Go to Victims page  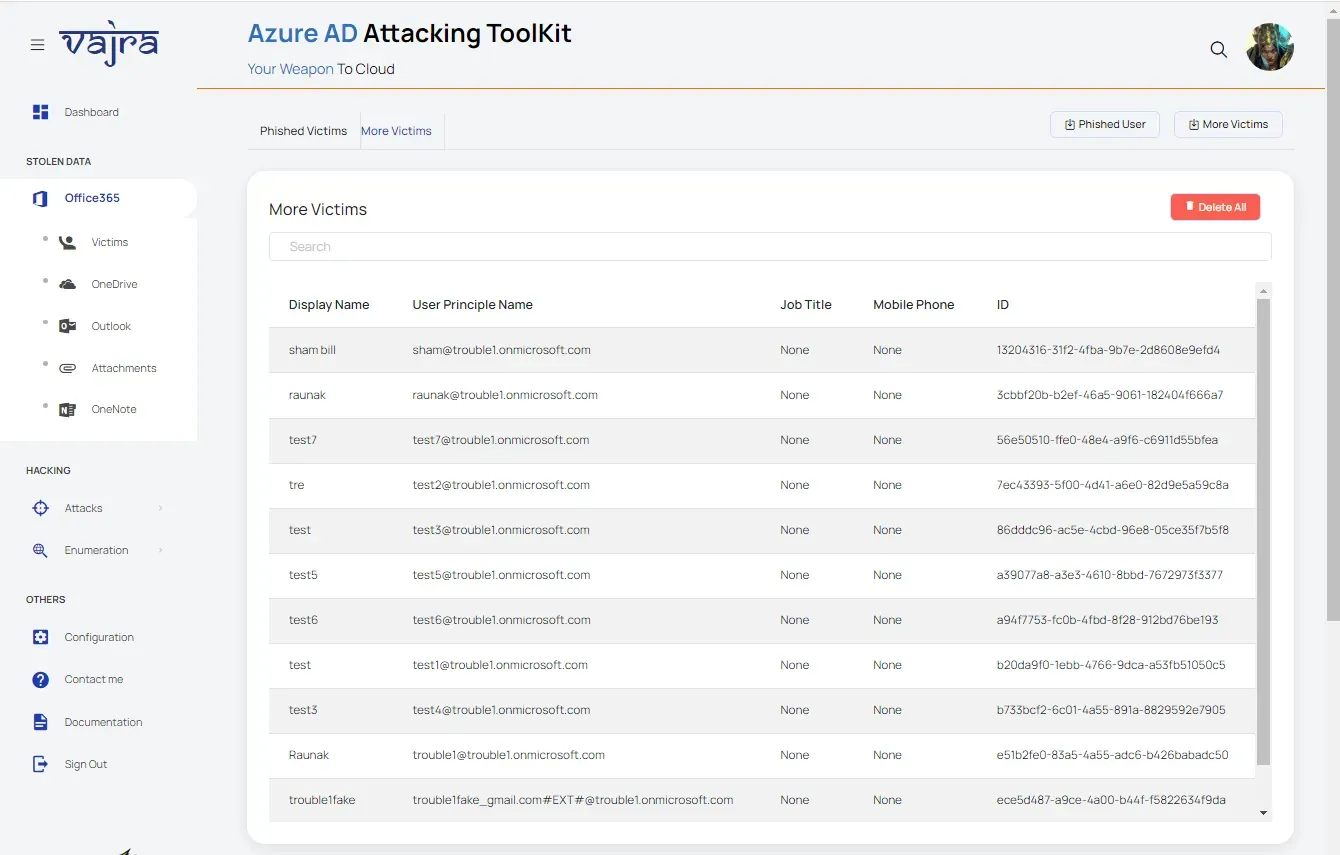[x=110, y=242]
